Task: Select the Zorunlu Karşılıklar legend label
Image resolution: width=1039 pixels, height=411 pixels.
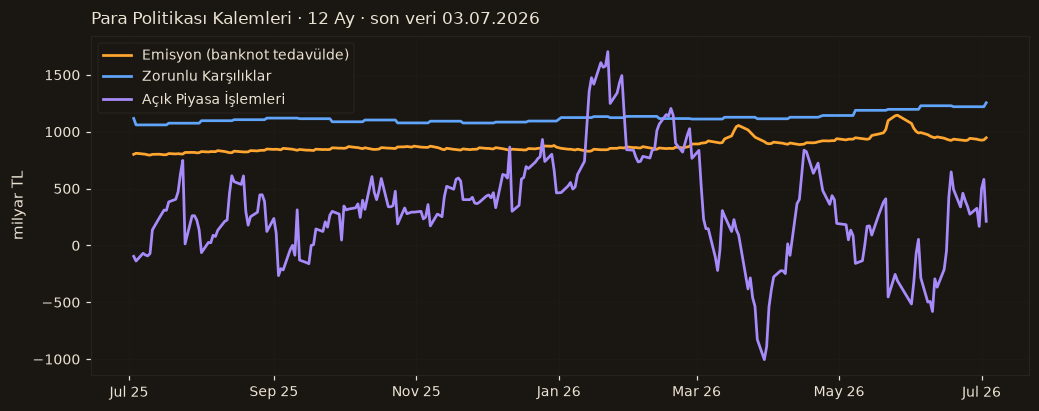Action: click(206, 77)
